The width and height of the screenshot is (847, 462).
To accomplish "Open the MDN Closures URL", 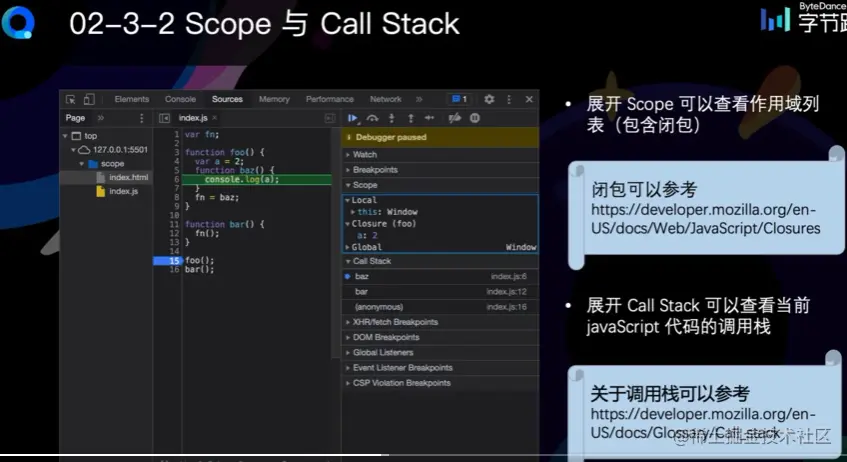I will [x=705, y=219].
